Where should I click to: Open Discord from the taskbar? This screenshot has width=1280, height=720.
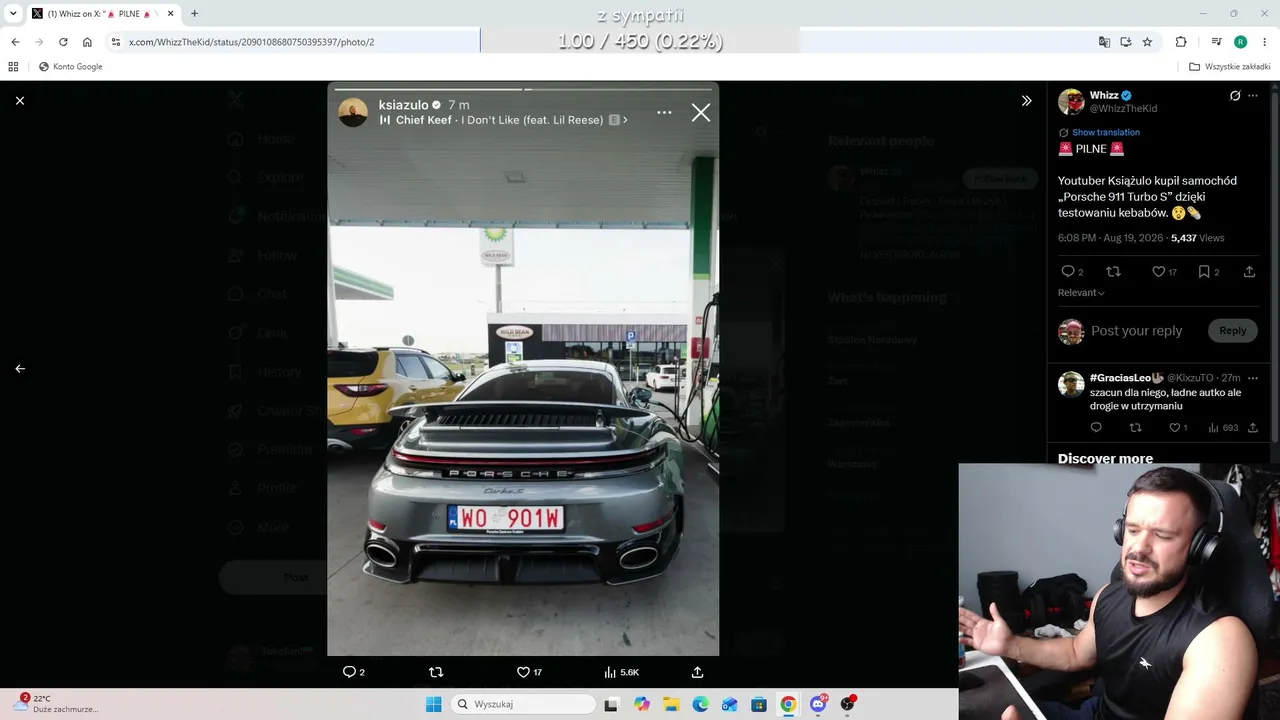818,704
